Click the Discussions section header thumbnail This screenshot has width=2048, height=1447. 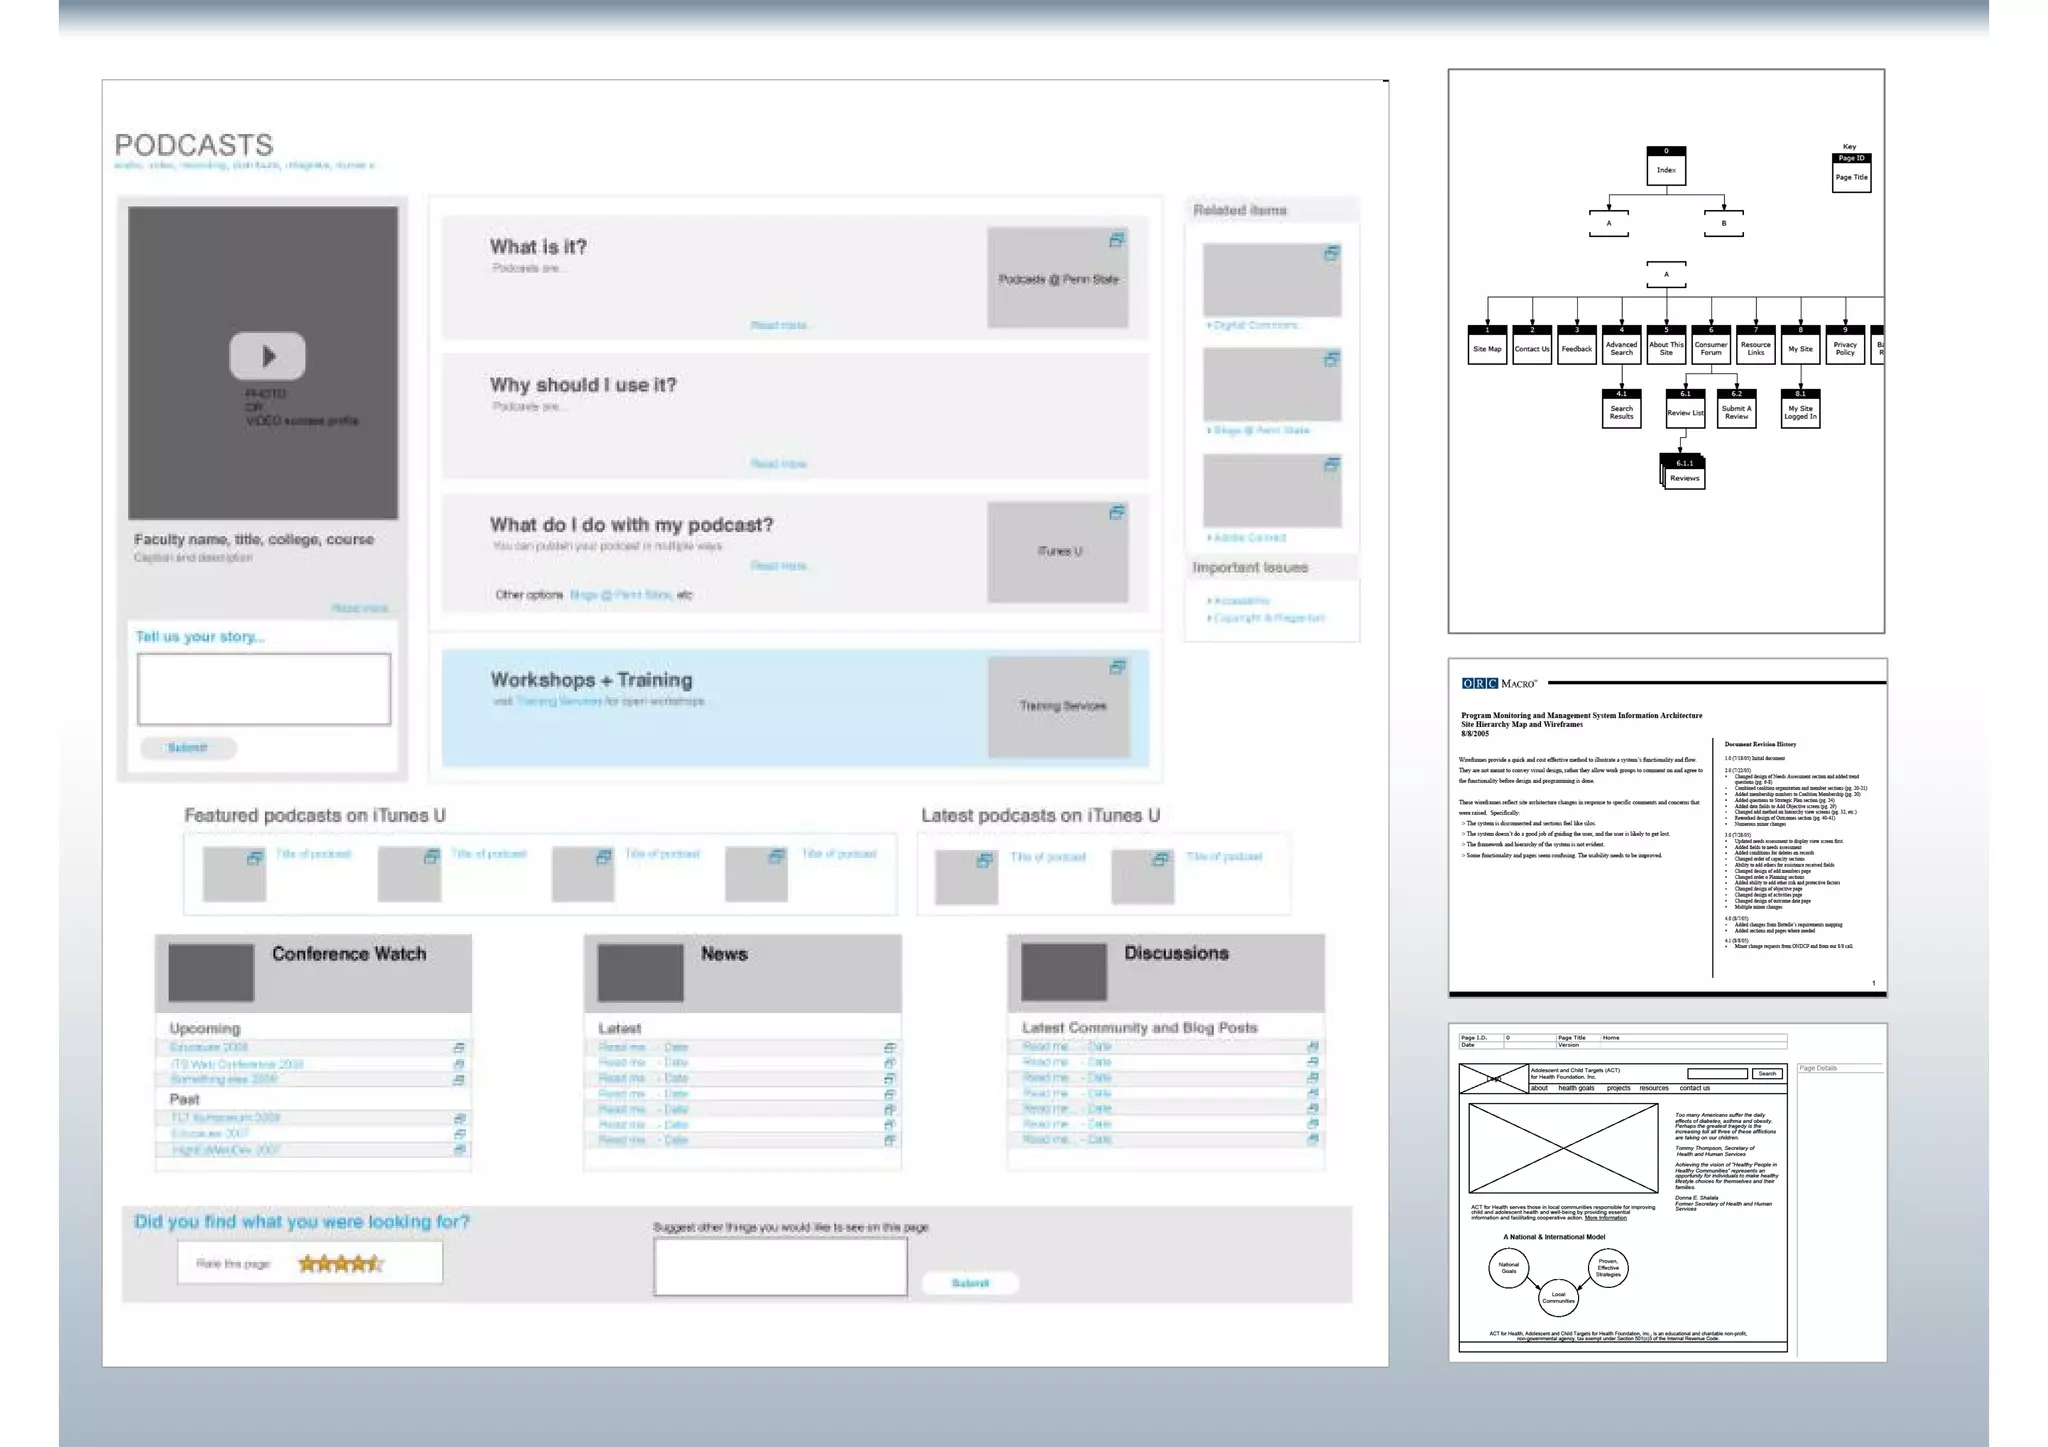coord(1064,971)
